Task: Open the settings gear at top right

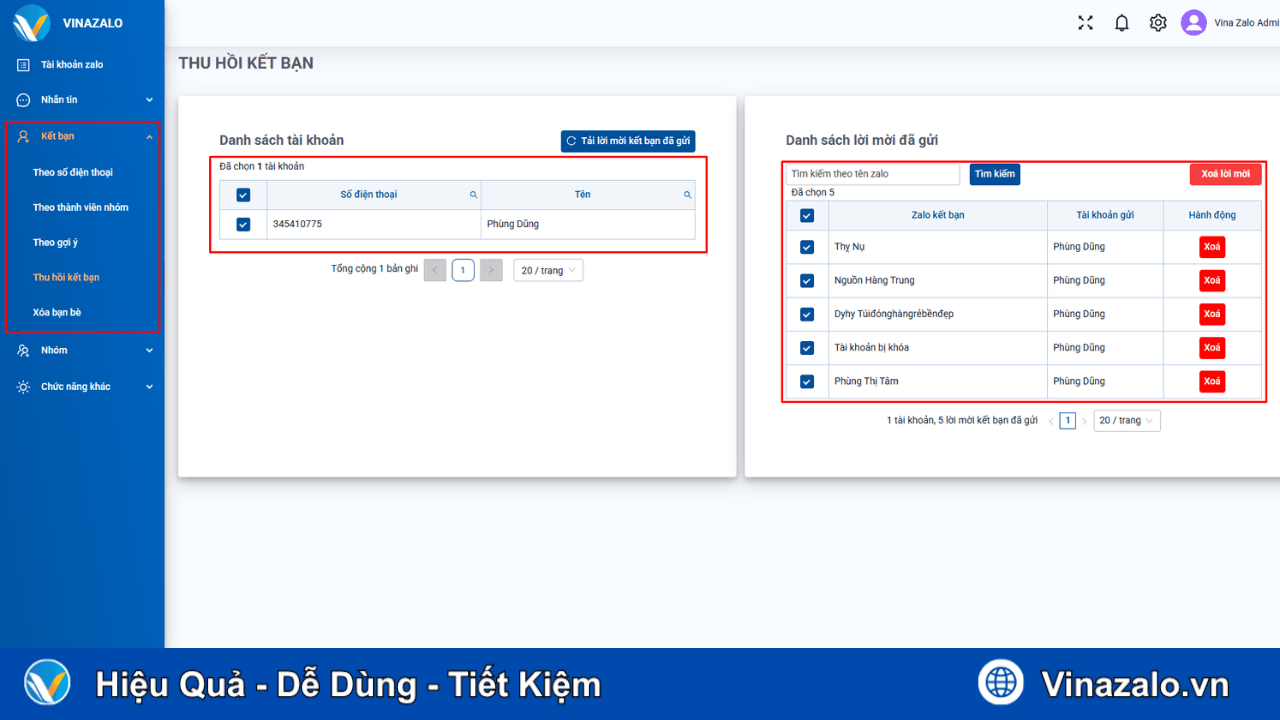Action: [x=1157, y=22]
